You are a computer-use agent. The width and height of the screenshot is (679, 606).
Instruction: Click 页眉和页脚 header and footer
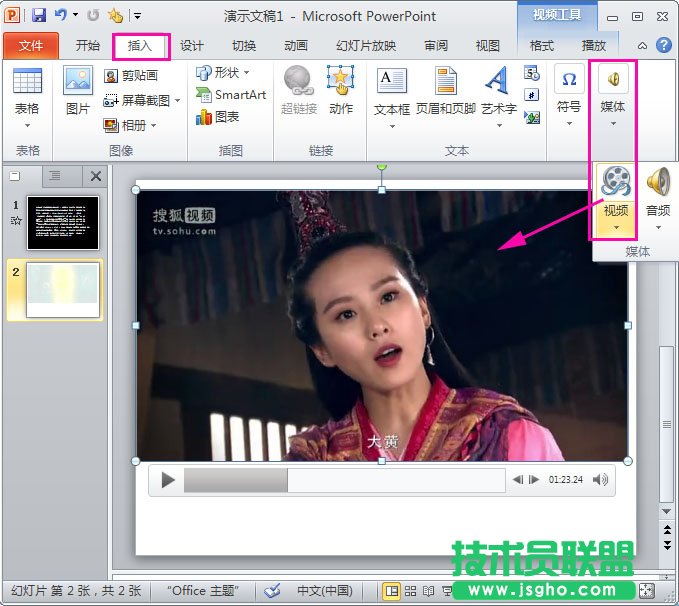[x=446, y=91]
